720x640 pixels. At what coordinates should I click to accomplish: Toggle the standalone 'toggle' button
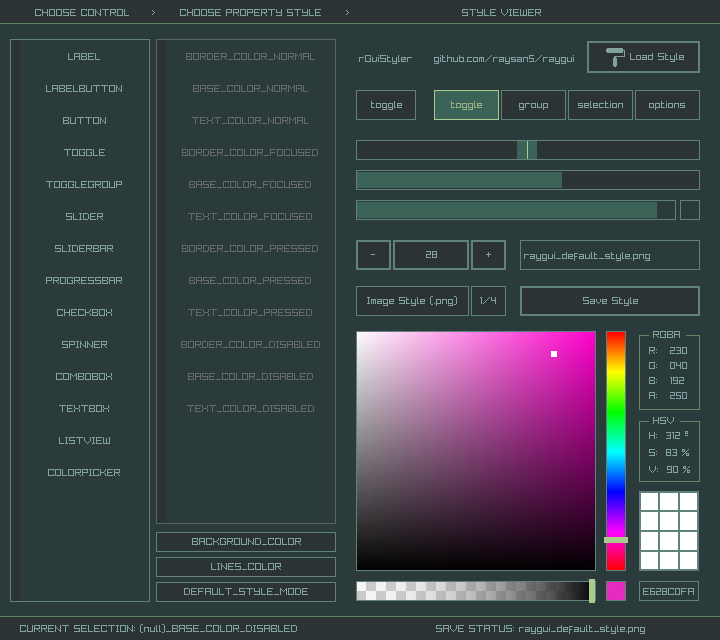point(386,105)
